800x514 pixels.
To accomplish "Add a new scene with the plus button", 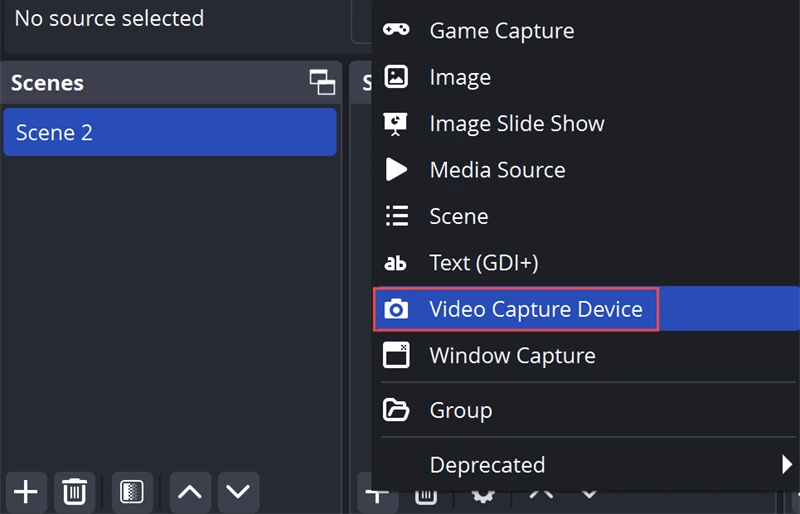I will coord(25,491).
